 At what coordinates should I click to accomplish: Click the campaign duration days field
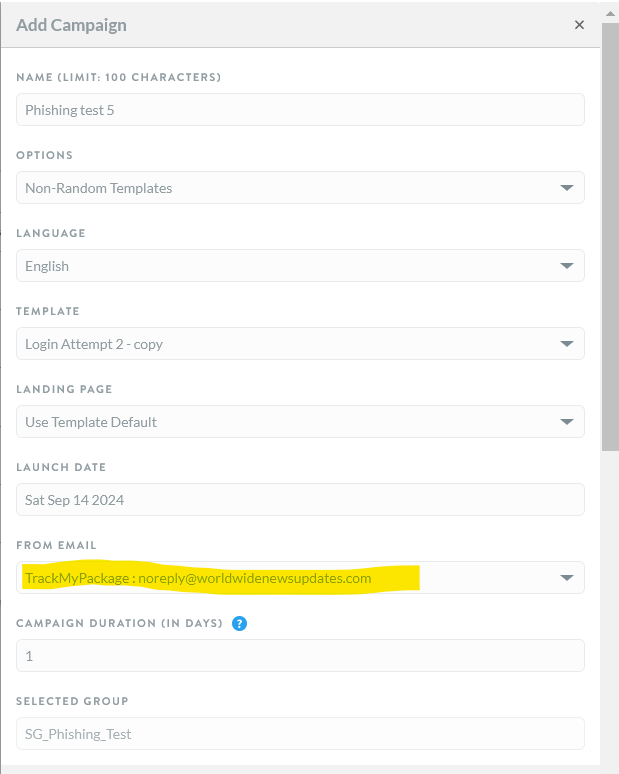click(x=300, y=656)
